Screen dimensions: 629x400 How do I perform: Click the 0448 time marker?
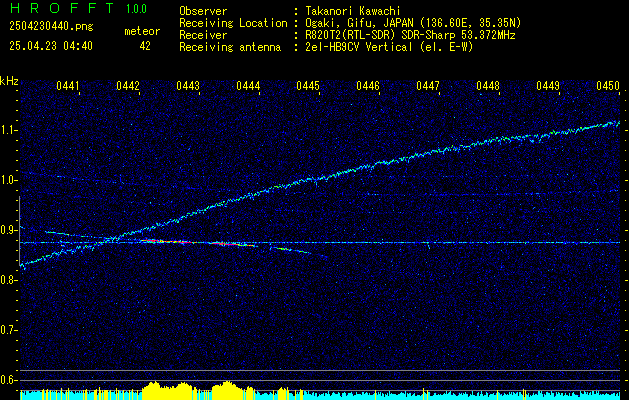[488, 86]
